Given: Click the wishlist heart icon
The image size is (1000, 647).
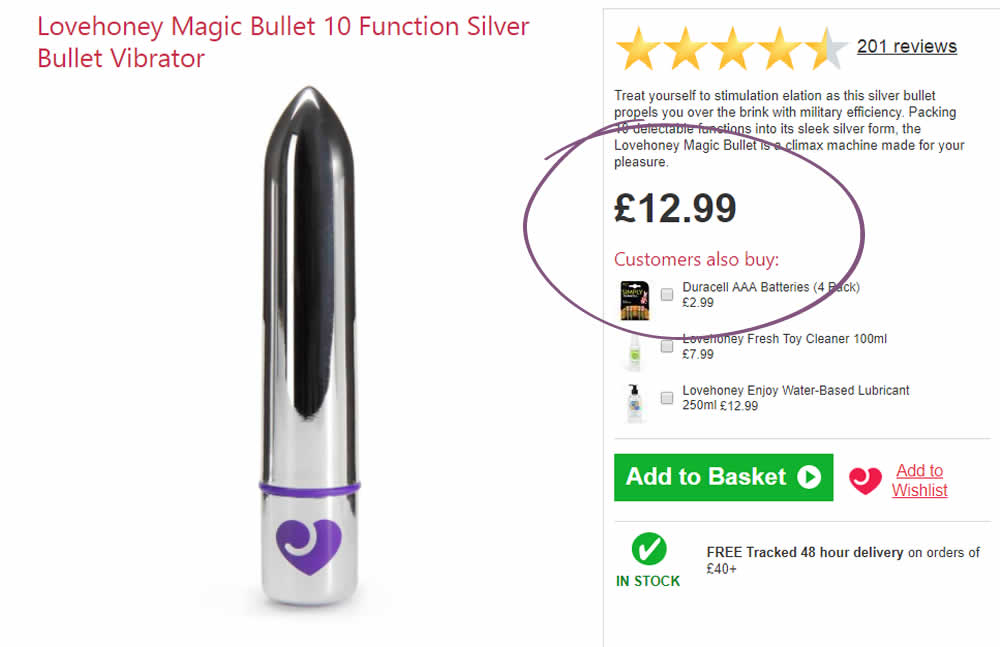Looking at the screenshot, I should coord(866,481).
